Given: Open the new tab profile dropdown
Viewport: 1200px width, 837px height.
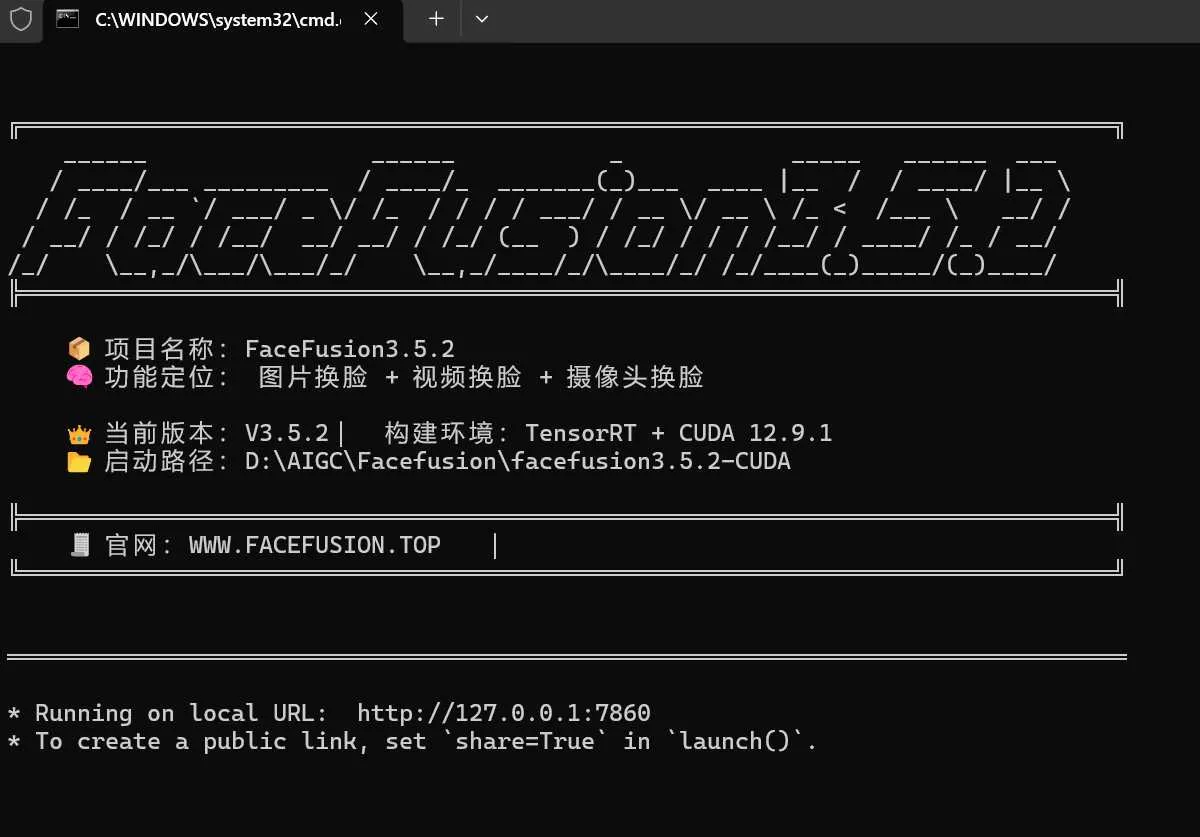Looking at the screenshot, I should tap(481, 19).
